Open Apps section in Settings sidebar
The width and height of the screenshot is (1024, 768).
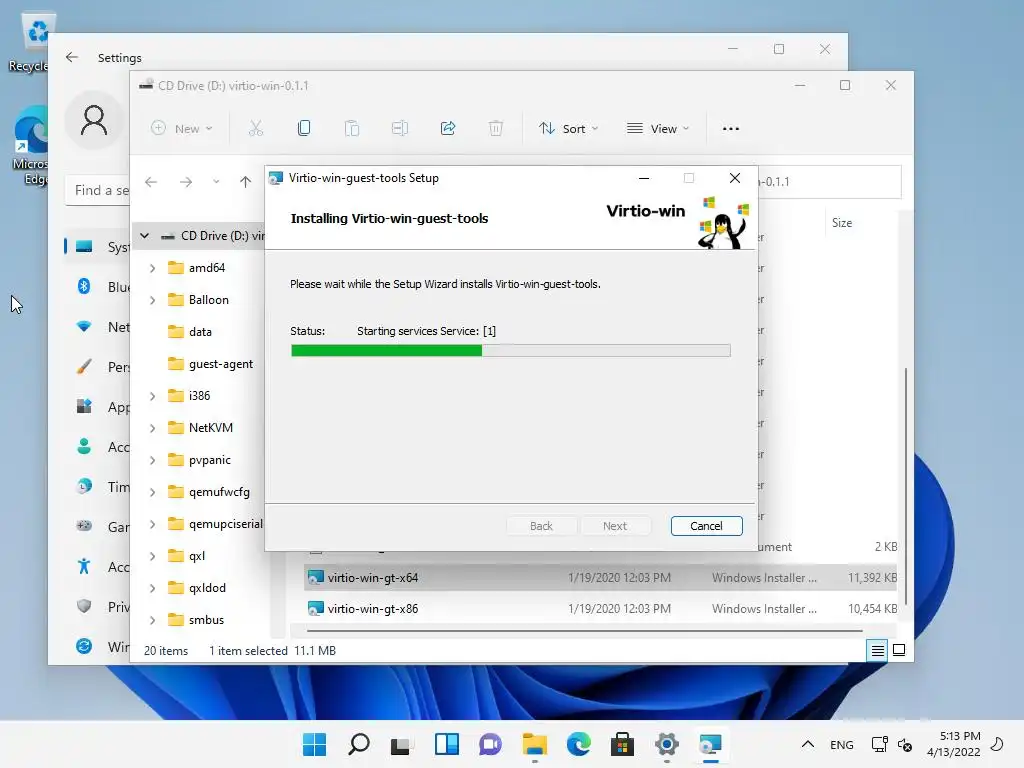(98, 407)
